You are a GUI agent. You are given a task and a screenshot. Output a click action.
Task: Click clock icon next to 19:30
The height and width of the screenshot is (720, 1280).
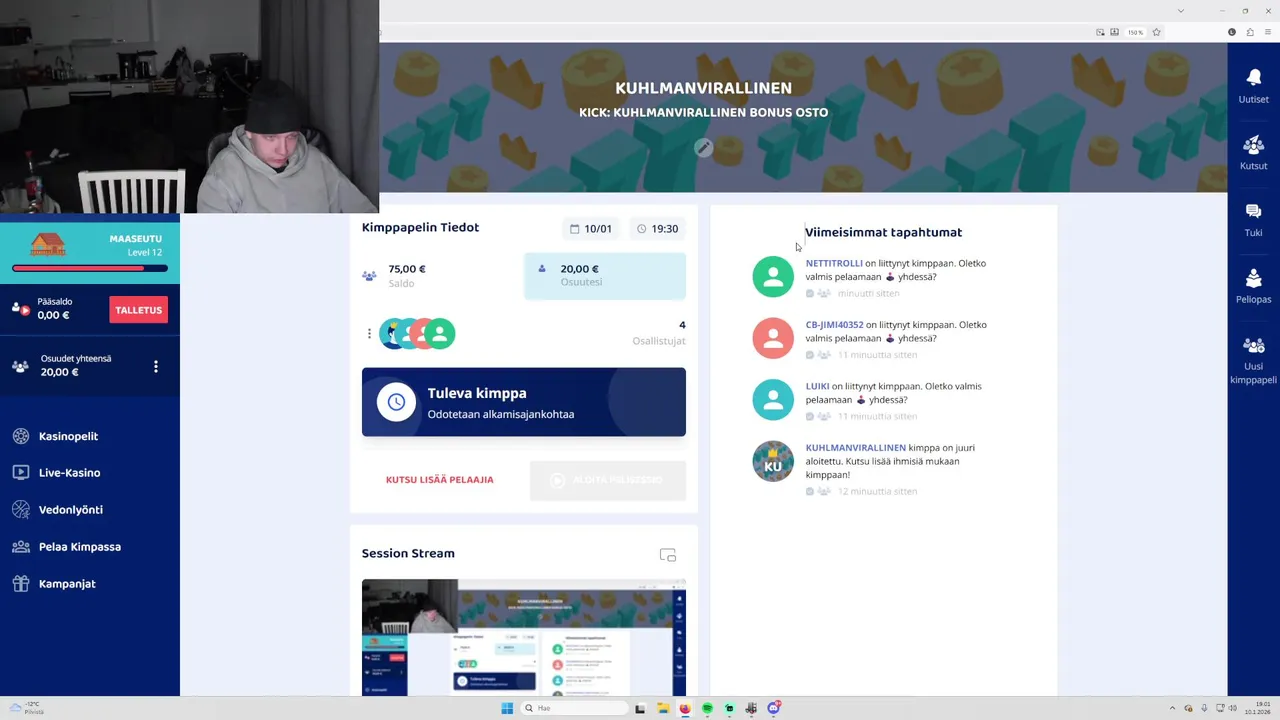tap(642, 229)
